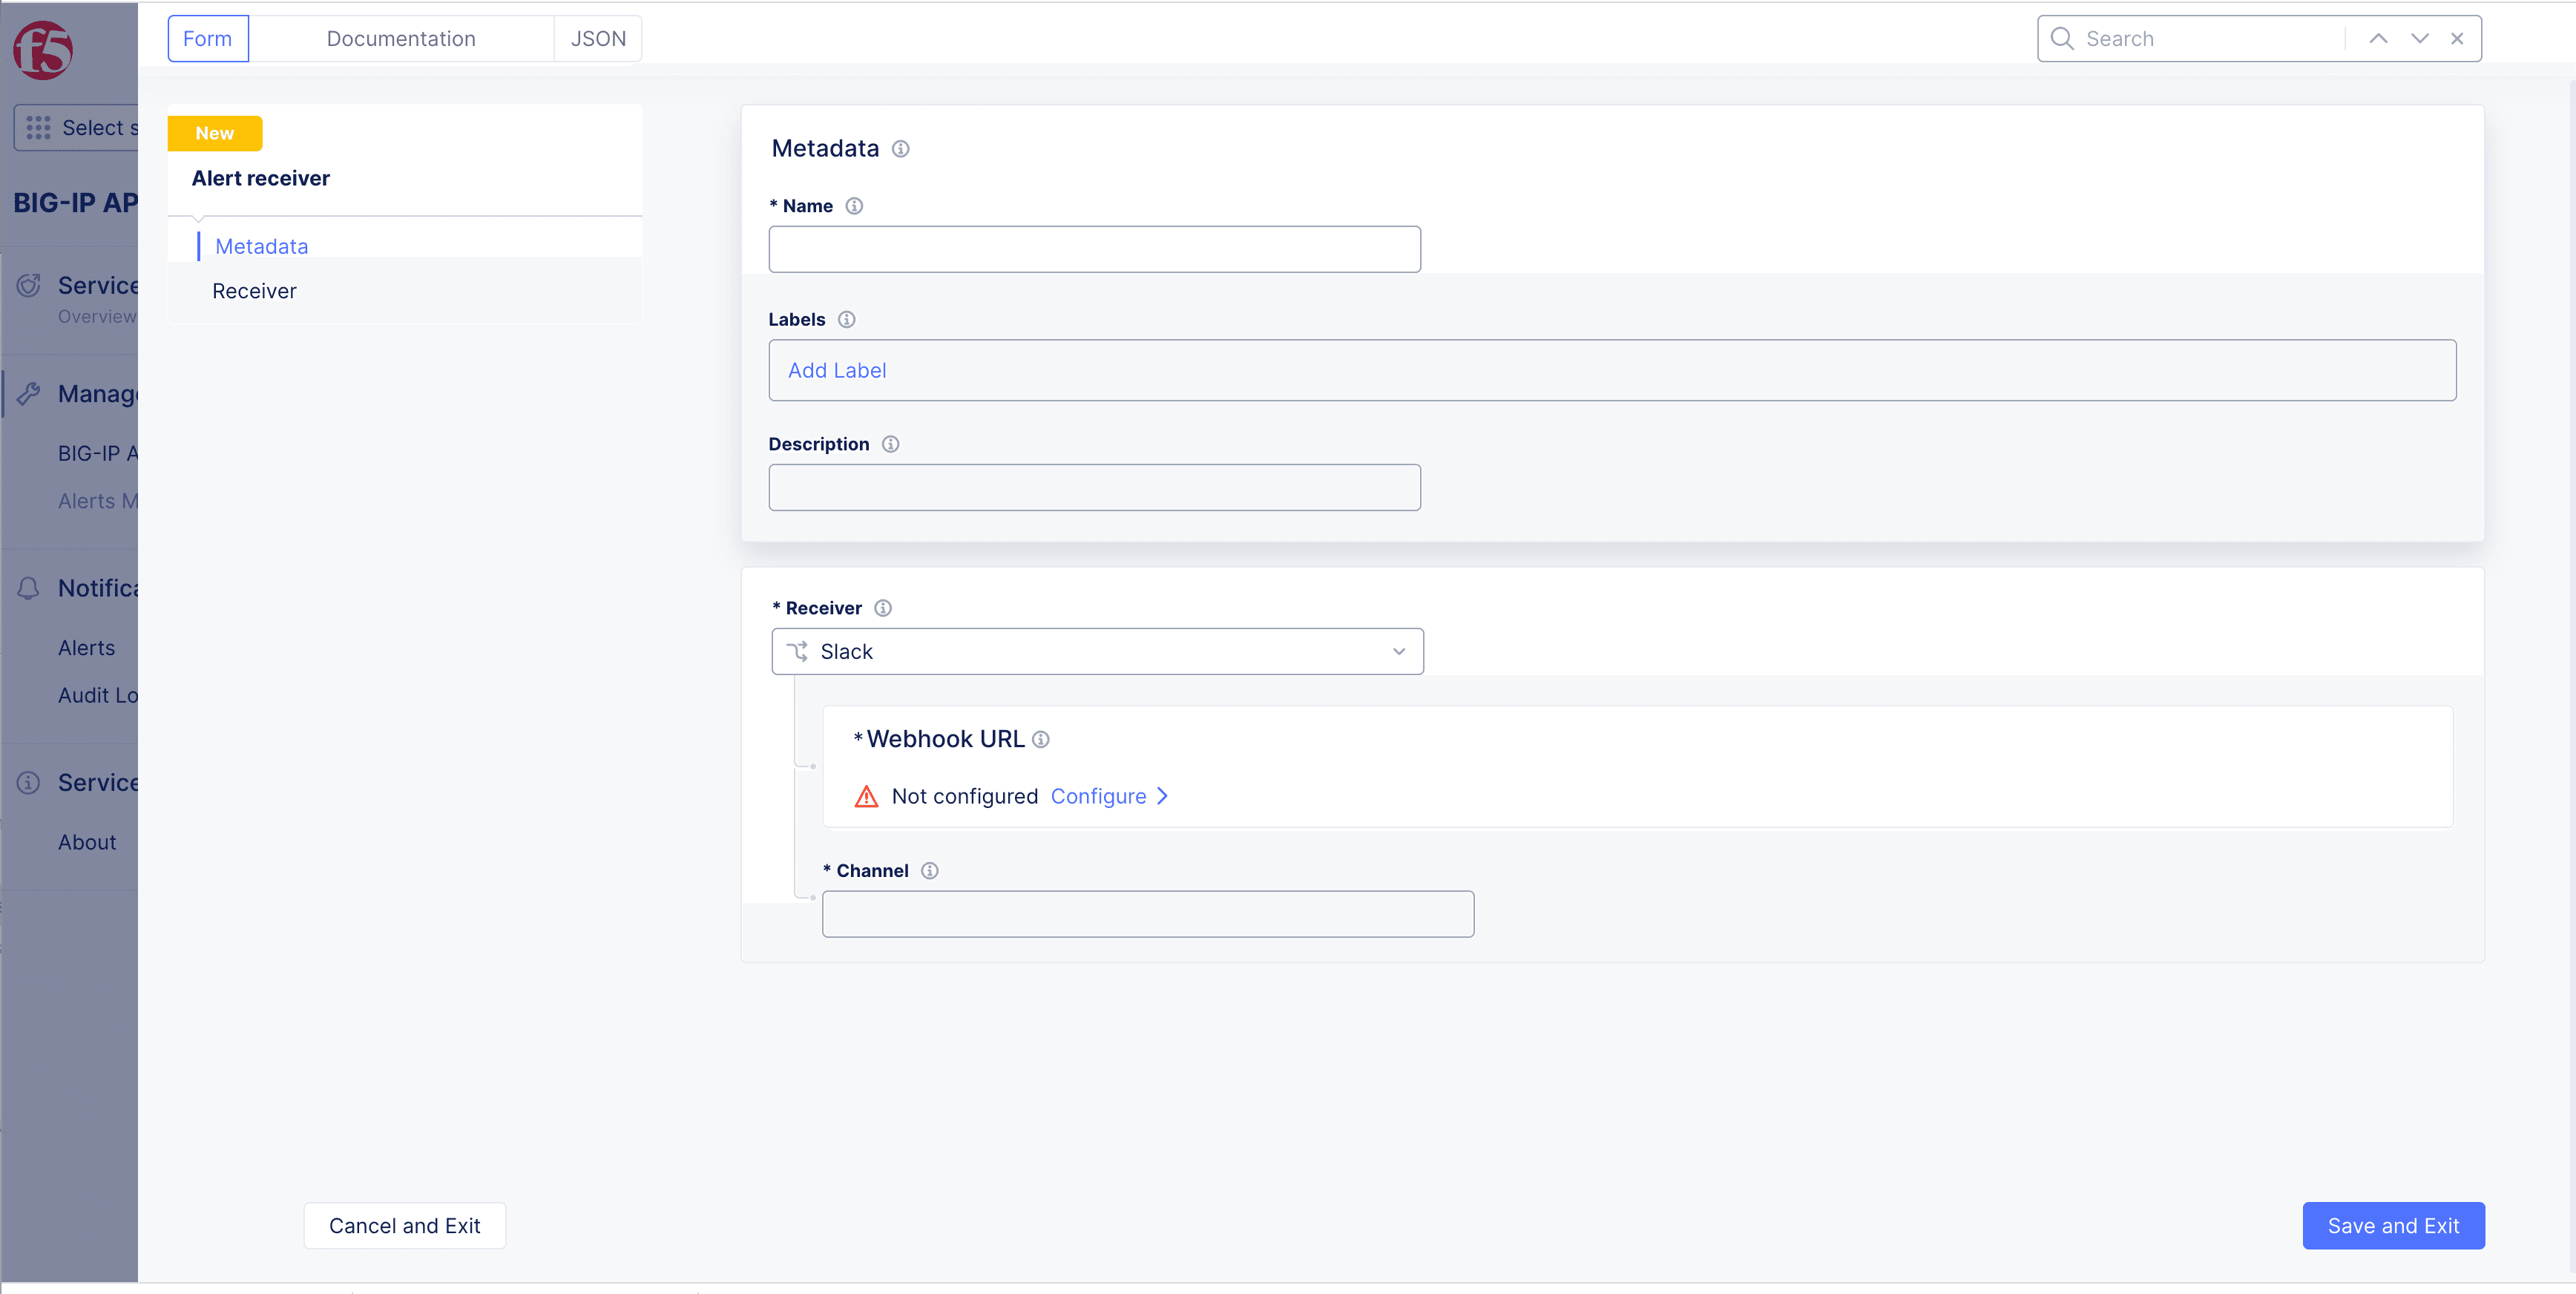Viewport: 2576px width, 1294px height.
Task: Open the Receiver dropdown showing Slack
Action: click(x=1097, y=651)
